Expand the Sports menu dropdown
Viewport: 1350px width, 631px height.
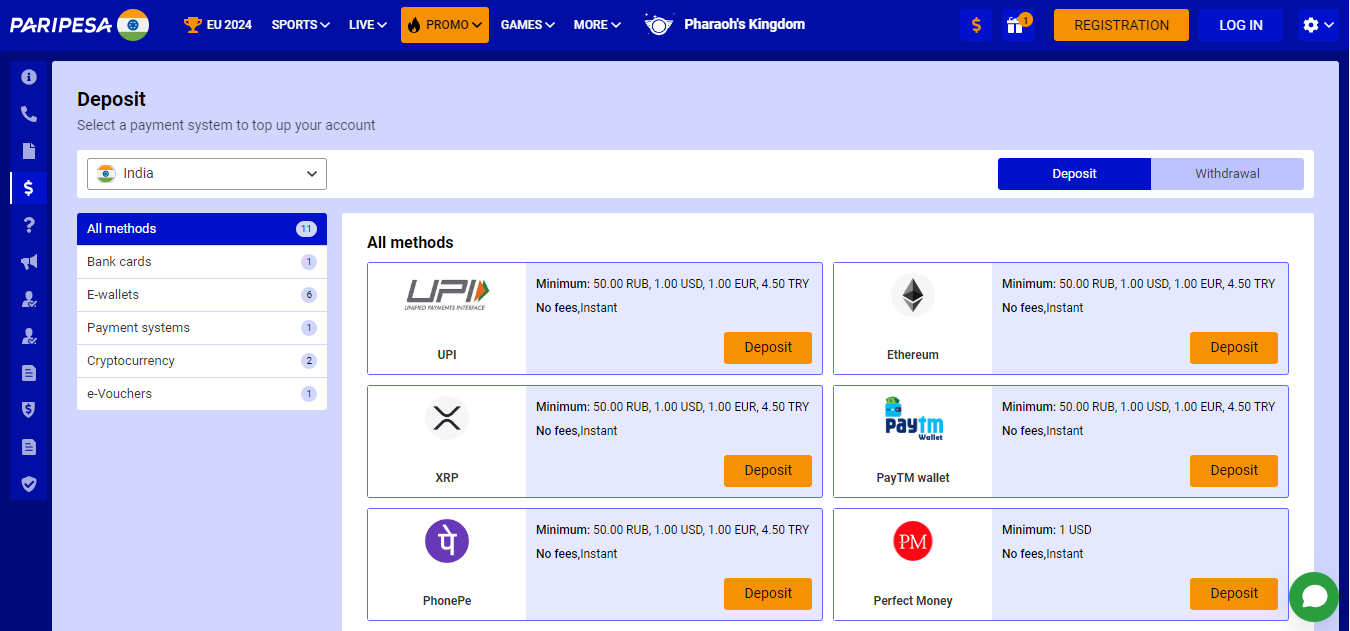[x=300, y=25]
